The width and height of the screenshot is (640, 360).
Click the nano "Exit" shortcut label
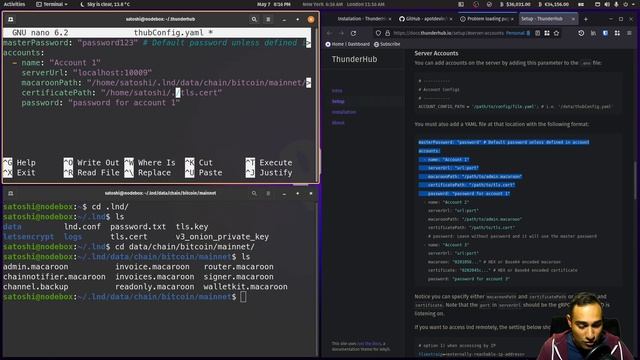coord(26,173)
